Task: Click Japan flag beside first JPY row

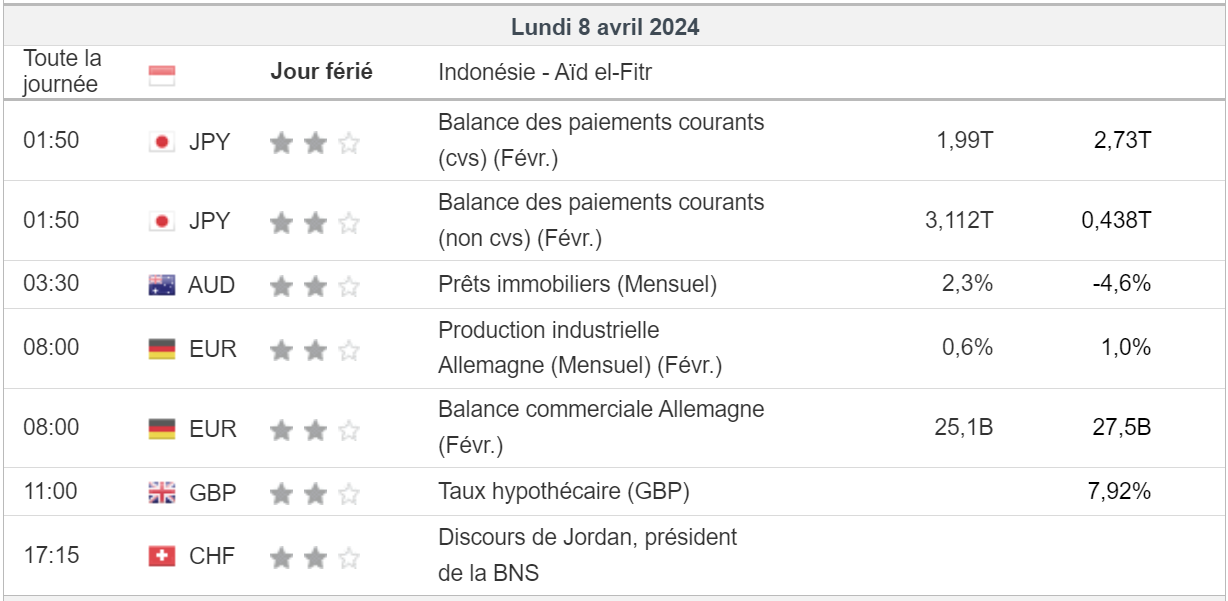Action: click(x=162, y=142)
